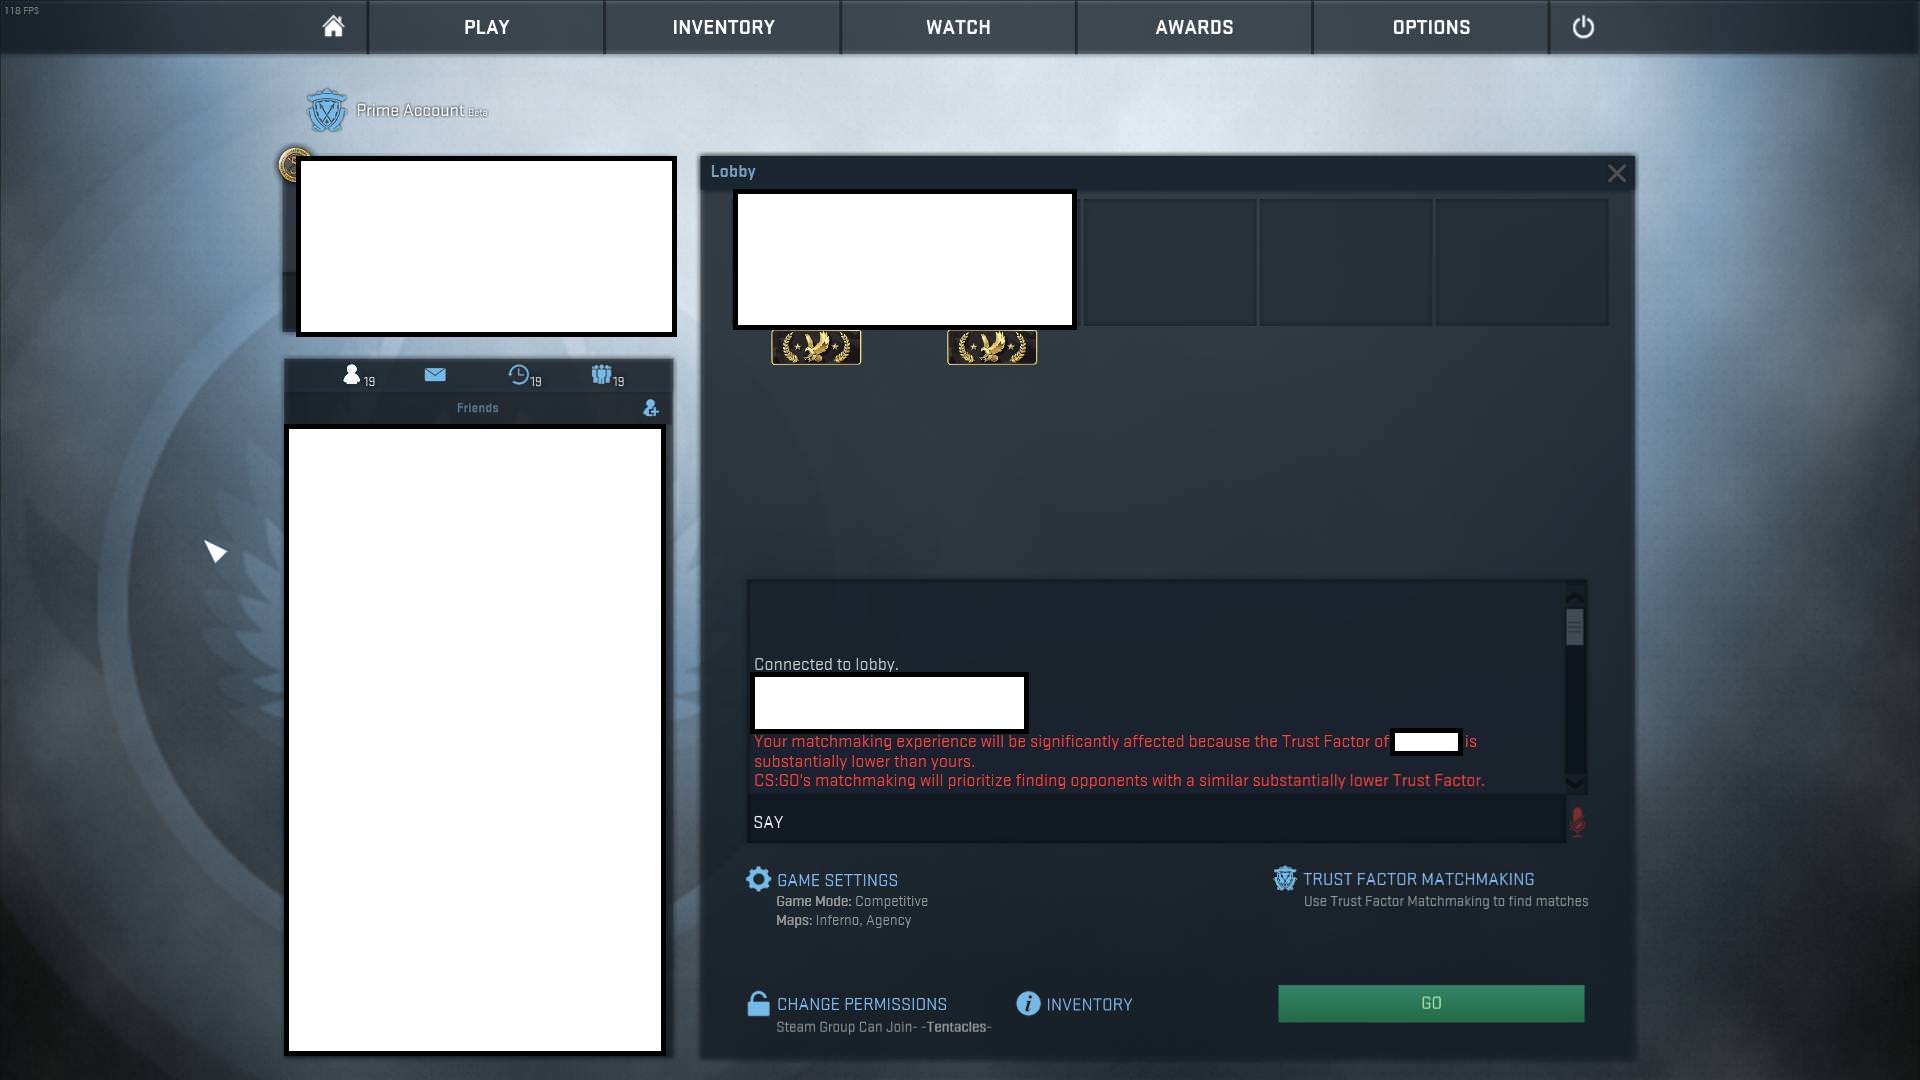
Task: Show recent players clock icon
Action: click(518, 374)
